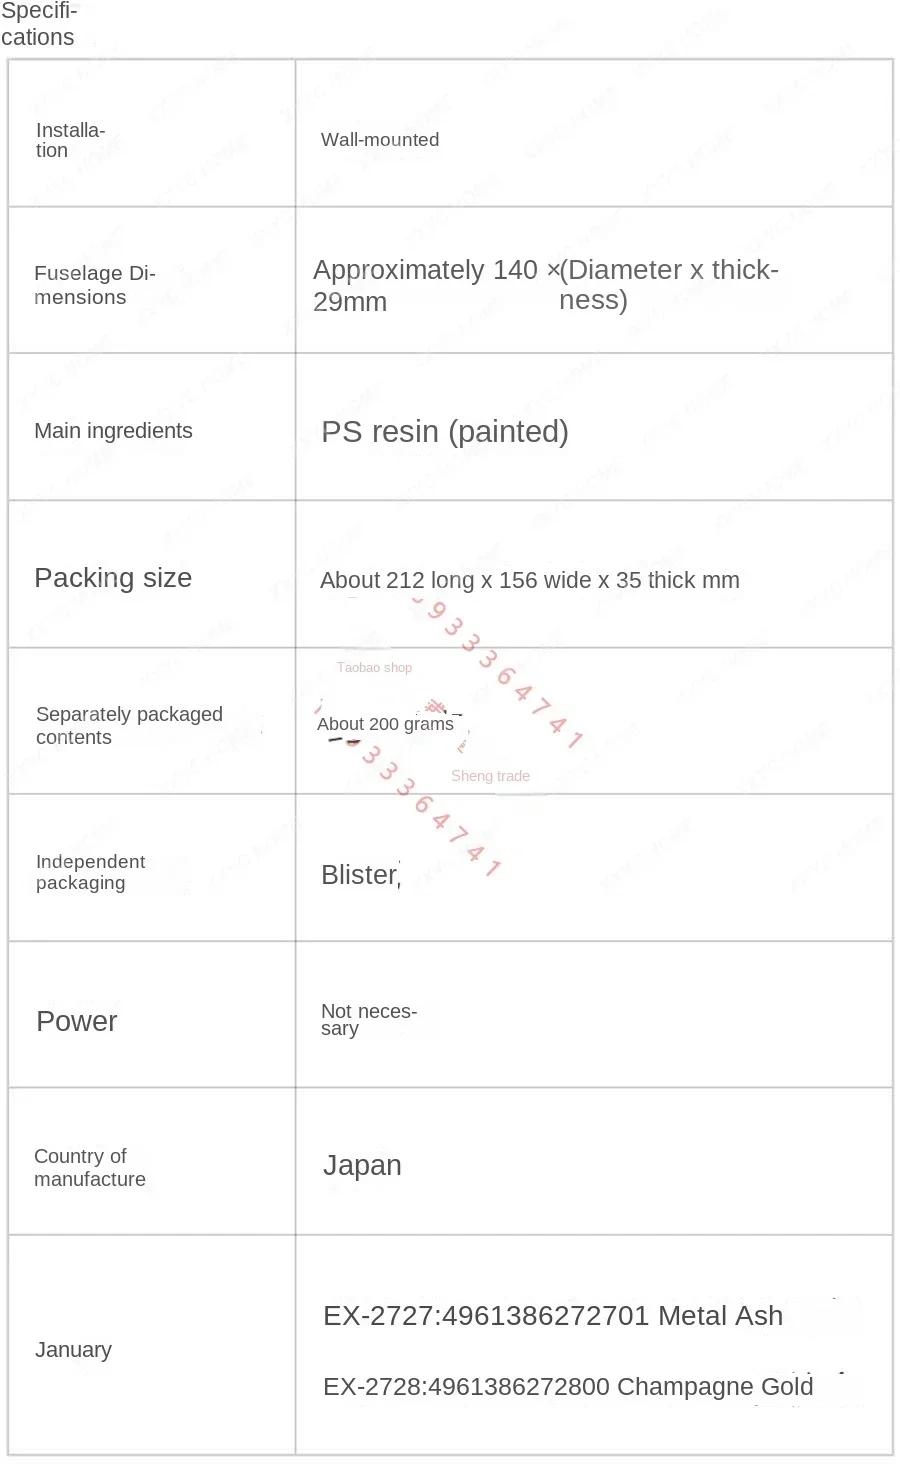
Task: Select the Separately packaged contents label
Action: click(129, 725)
